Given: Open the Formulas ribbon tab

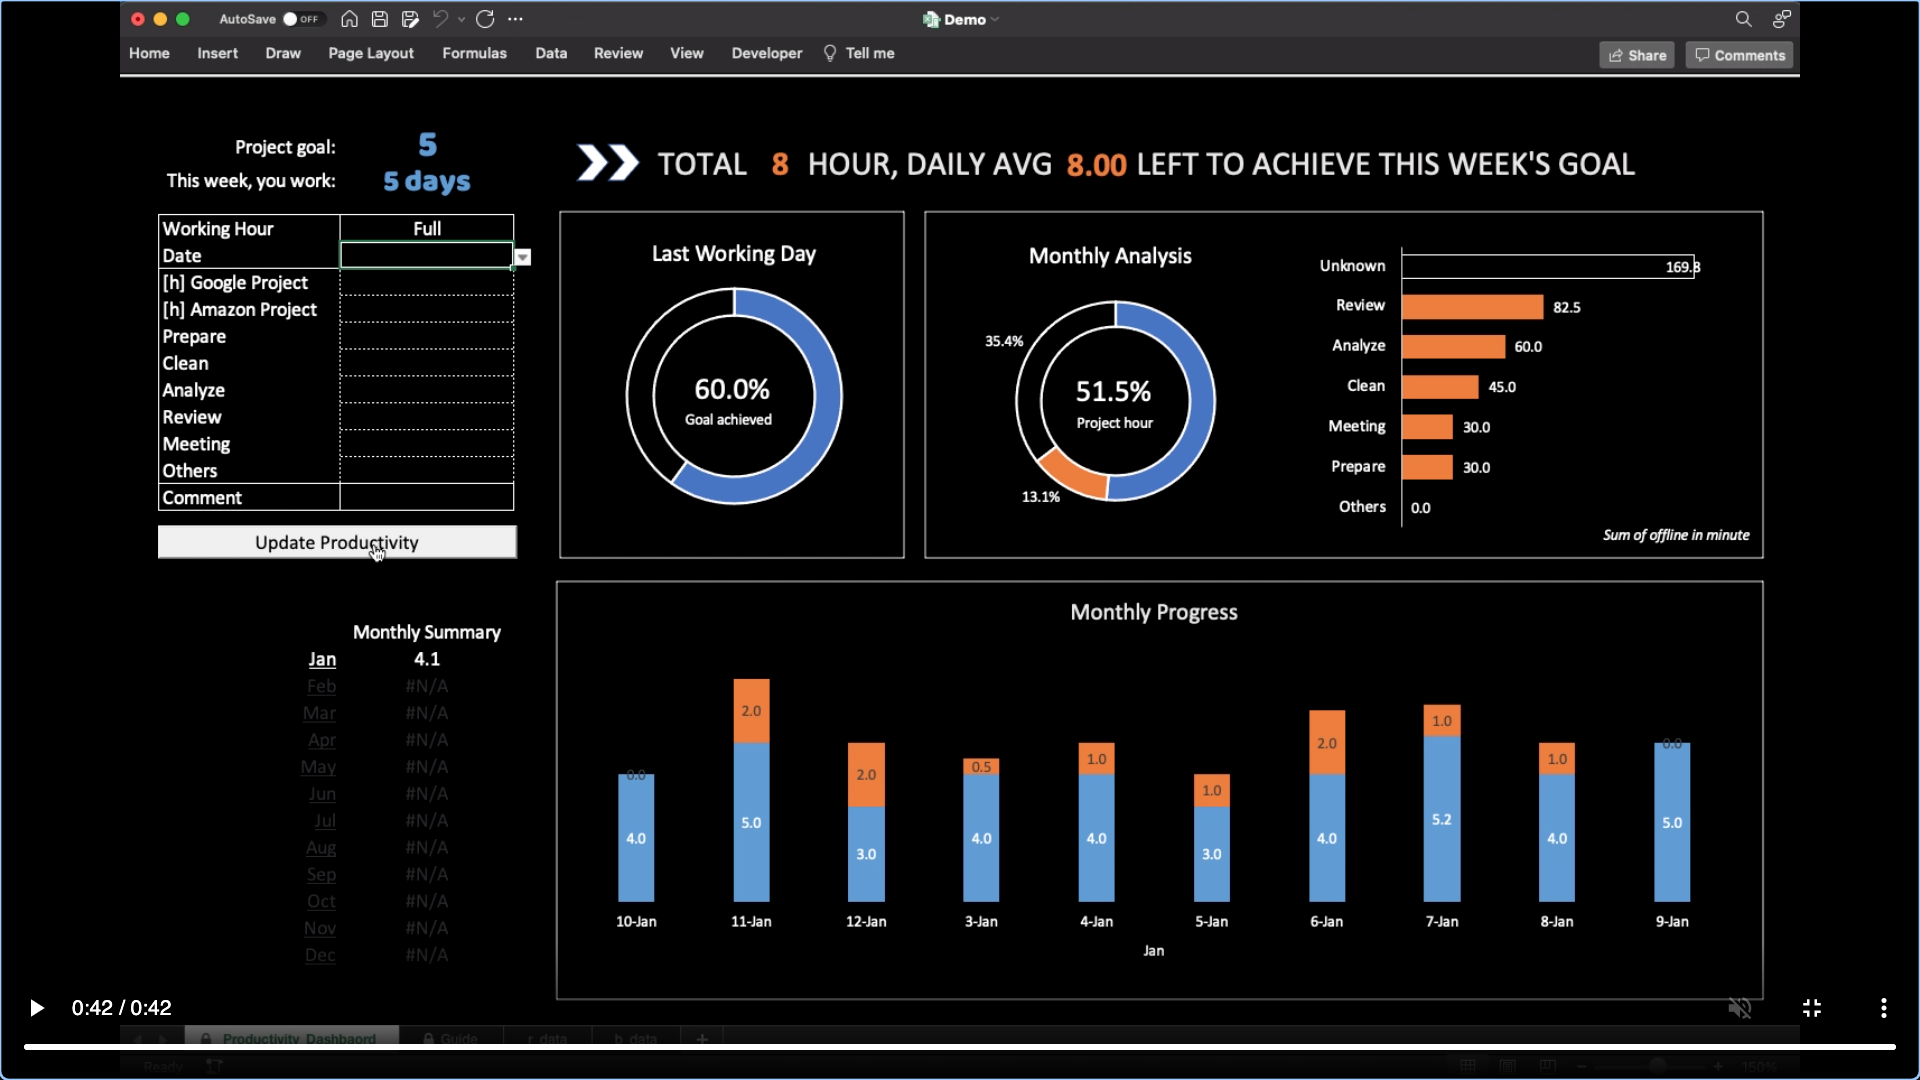Looking at the screenshot, I should coord(474,53).
